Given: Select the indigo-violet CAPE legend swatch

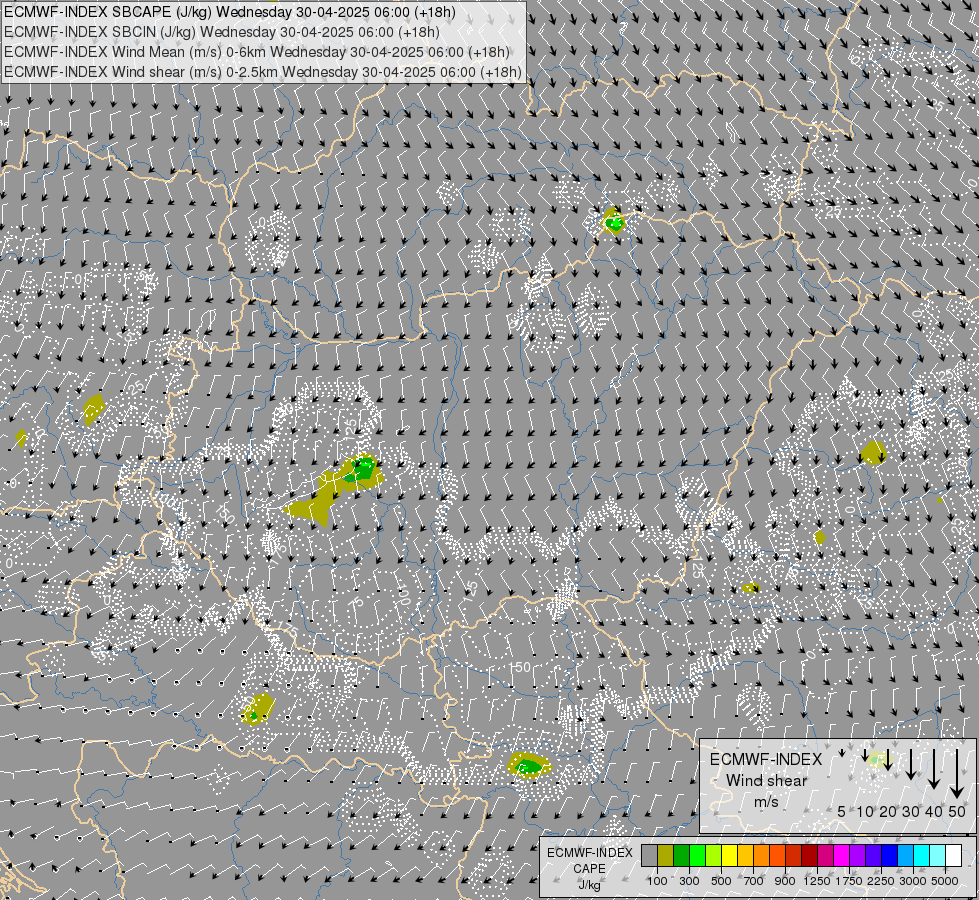Looking at the screenshot, I should (x=873, y=856).
